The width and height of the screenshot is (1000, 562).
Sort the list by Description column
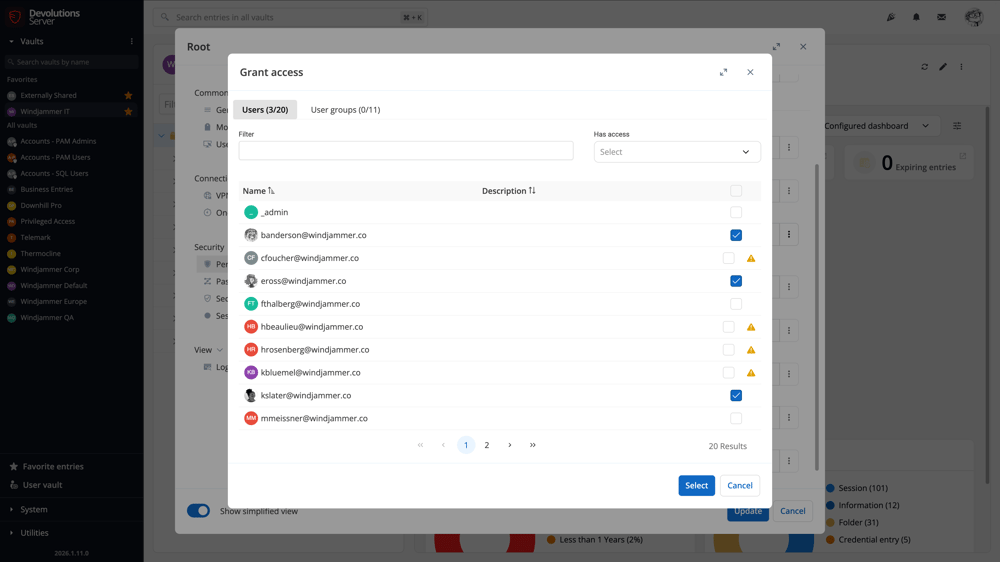[x=508, y=191]
